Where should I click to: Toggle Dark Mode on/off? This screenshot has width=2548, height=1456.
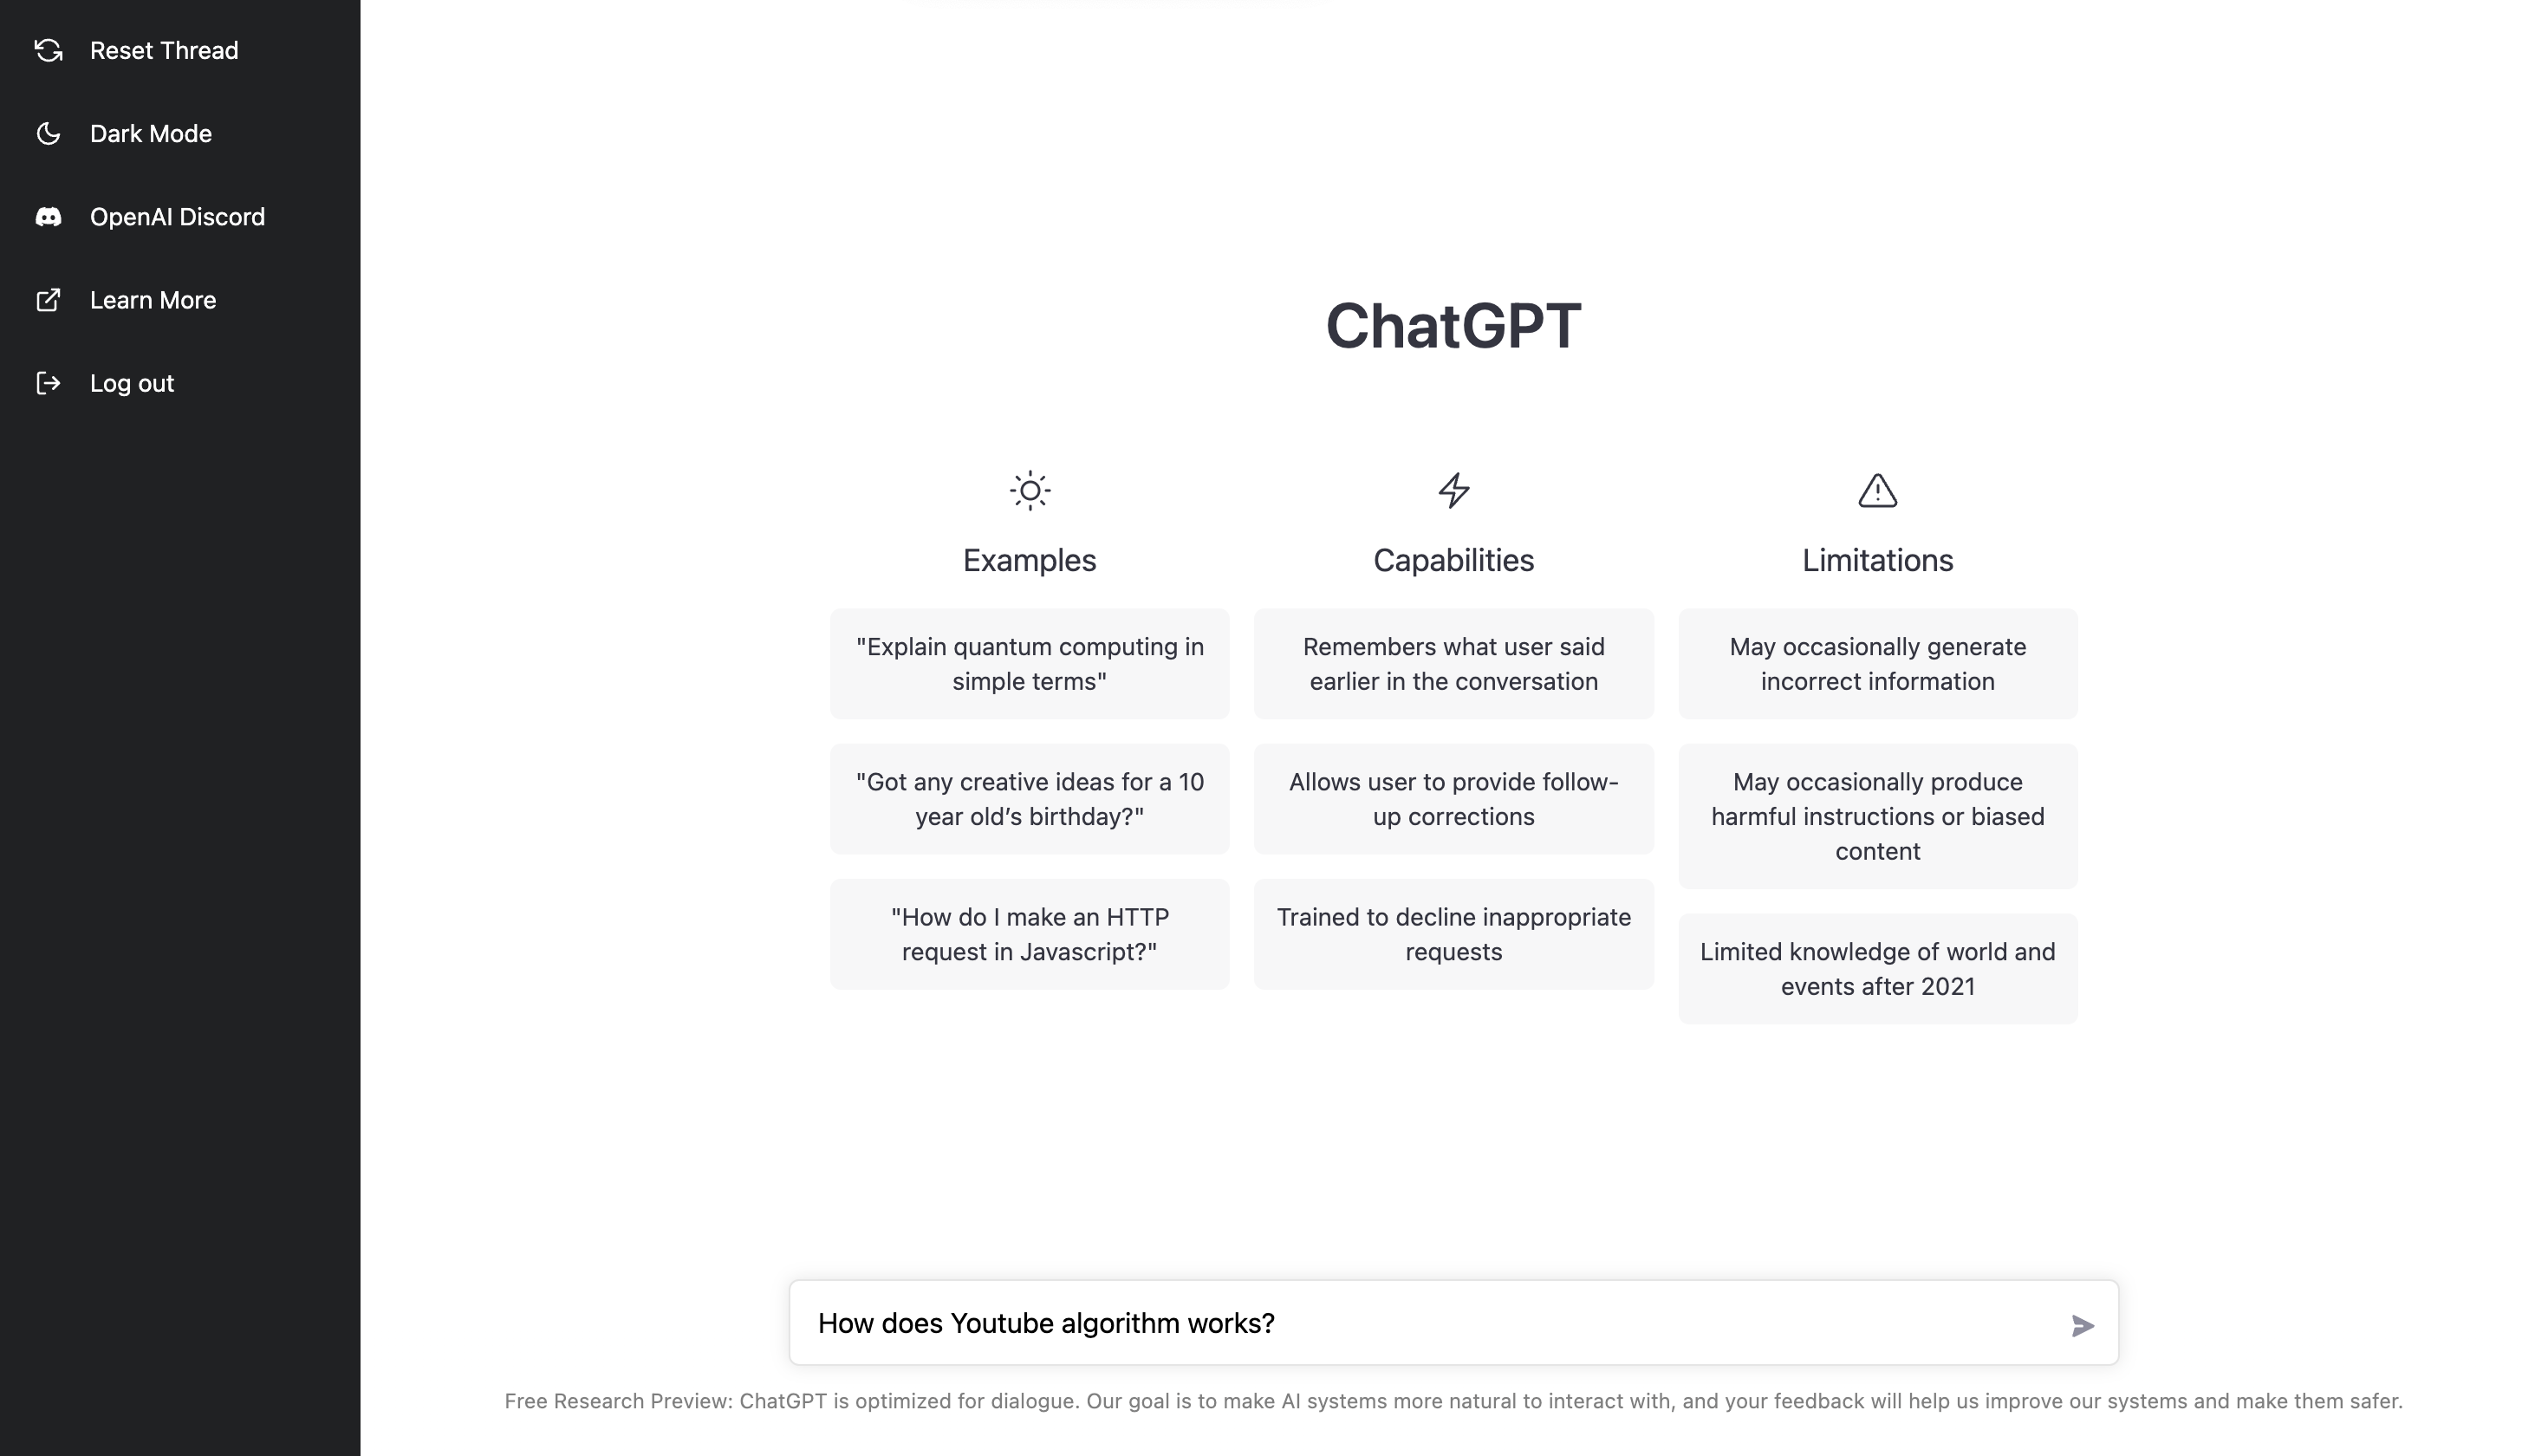151,133
